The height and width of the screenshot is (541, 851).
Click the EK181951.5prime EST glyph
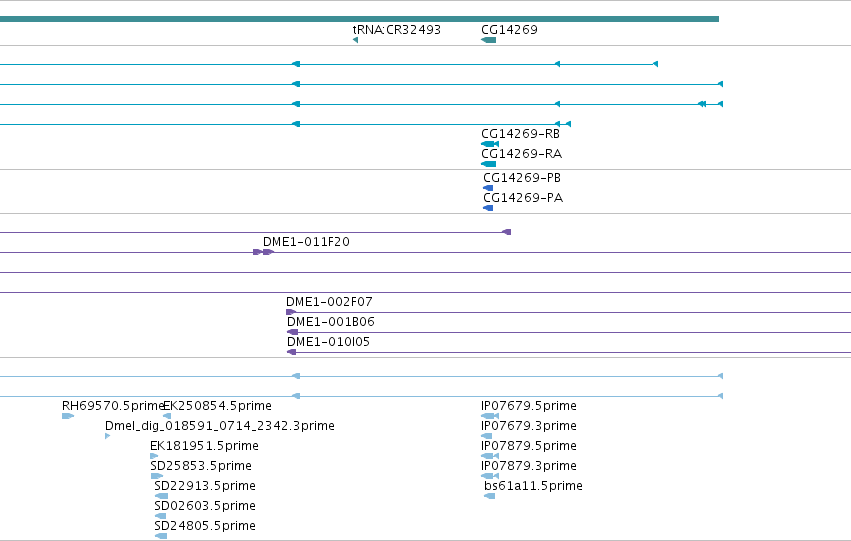154,456
